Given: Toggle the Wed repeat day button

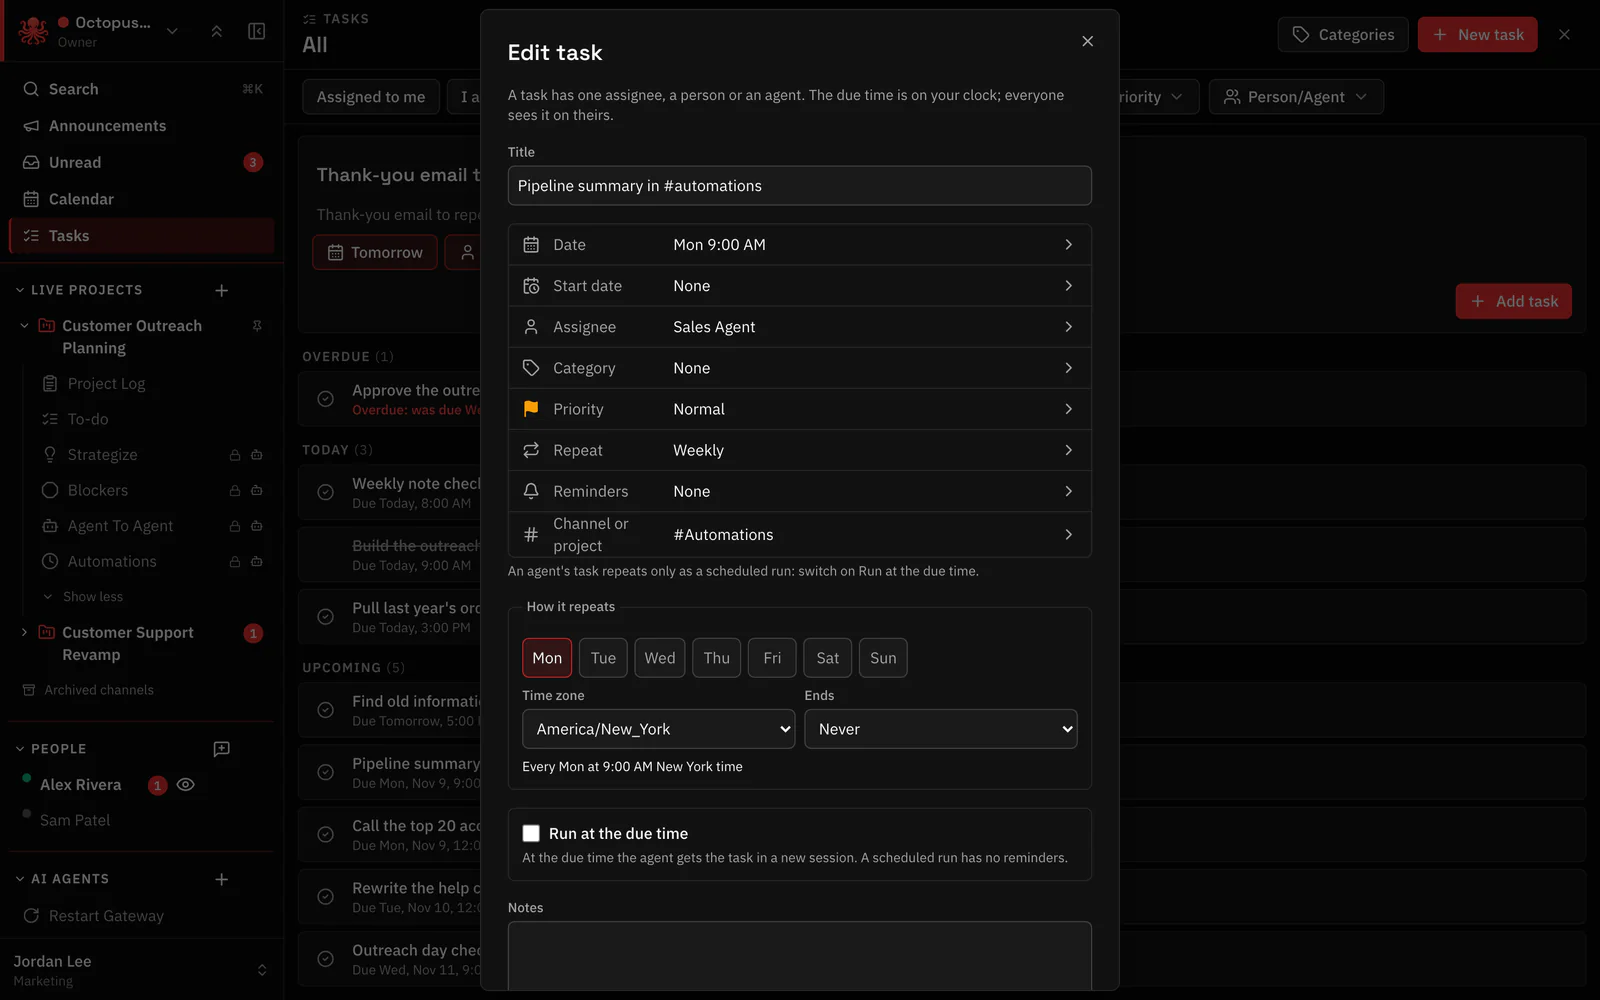Looking at the screenshot, I should pyautogui.click(x=660, y=658).
